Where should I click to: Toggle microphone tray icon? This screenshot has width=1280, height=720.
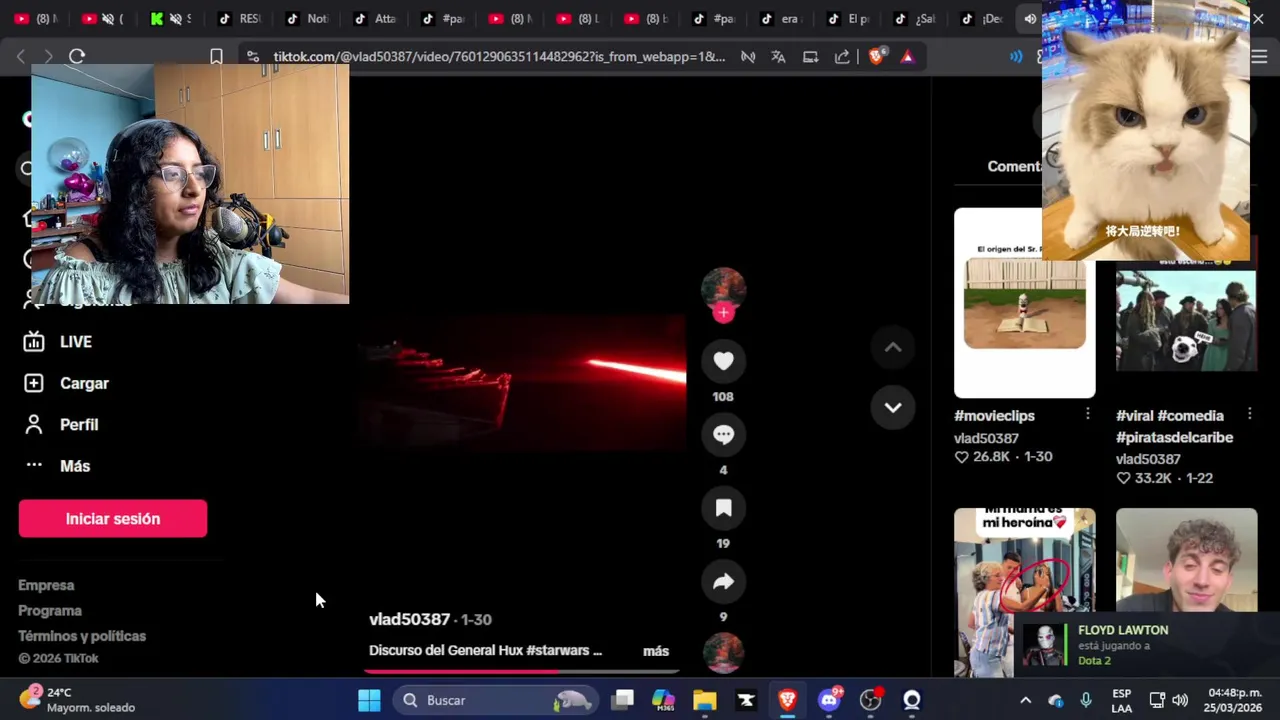pos(1086,700)
